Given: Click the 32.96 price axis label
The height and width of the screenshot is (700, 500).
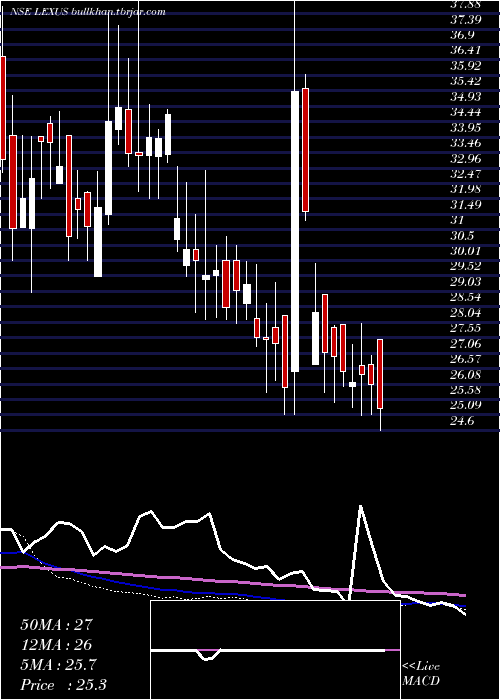Looking at the screenshot, I should 465,158.
